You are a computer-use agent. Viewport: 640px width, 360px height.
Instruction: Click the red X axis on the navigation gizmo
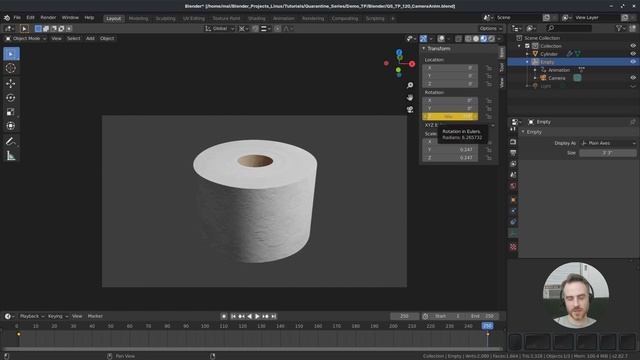coord(412,64)
